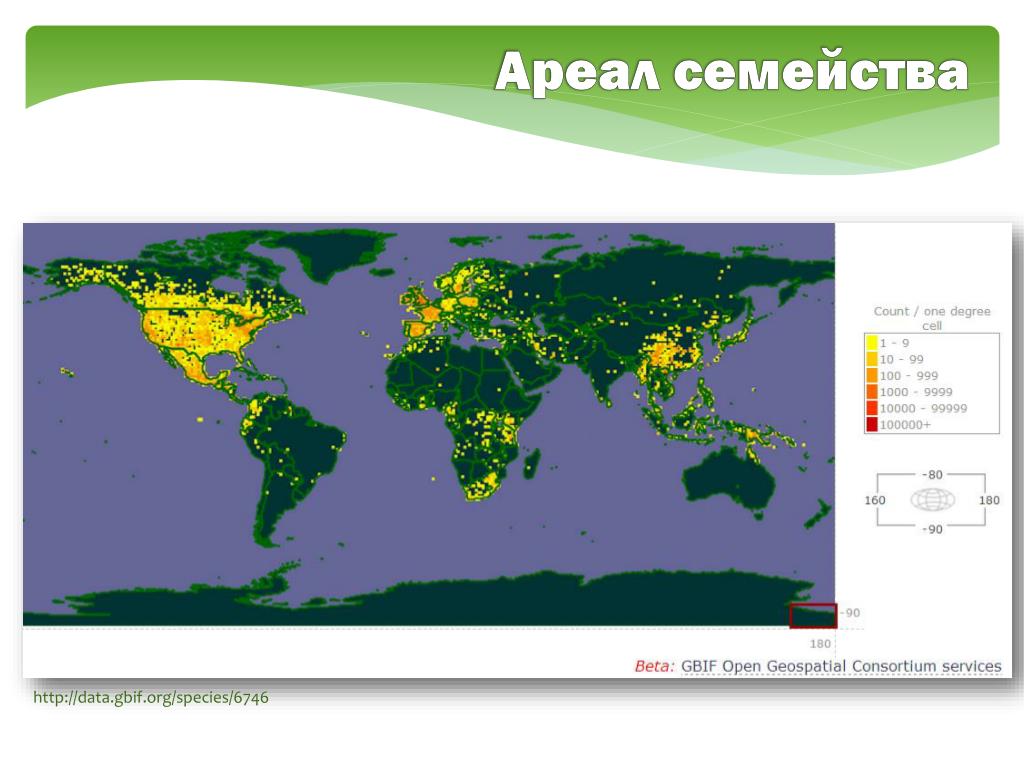Image resolution: width=1024 pixels, height=768 pixels.
Task: Open the data.gbif.org/species/6746 link
Action: coord(151,697)
